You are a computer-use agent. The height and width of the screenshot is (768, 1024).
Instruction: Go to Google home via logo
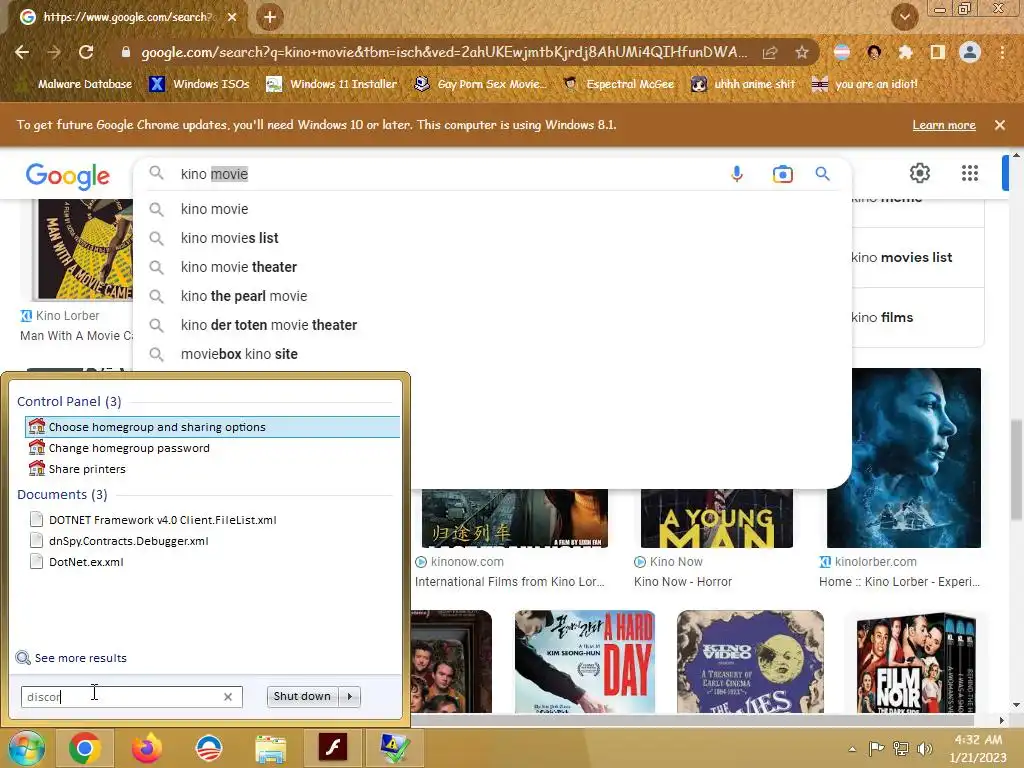click(68, 176)
